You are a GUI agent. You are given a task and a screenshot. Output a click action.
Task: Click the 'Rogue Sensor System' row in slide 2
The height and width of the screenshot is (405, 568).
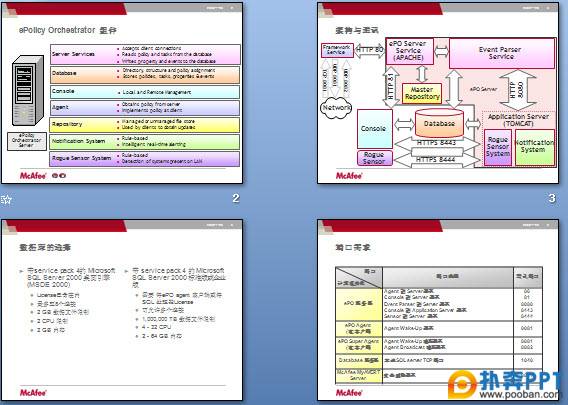point(145,159)
